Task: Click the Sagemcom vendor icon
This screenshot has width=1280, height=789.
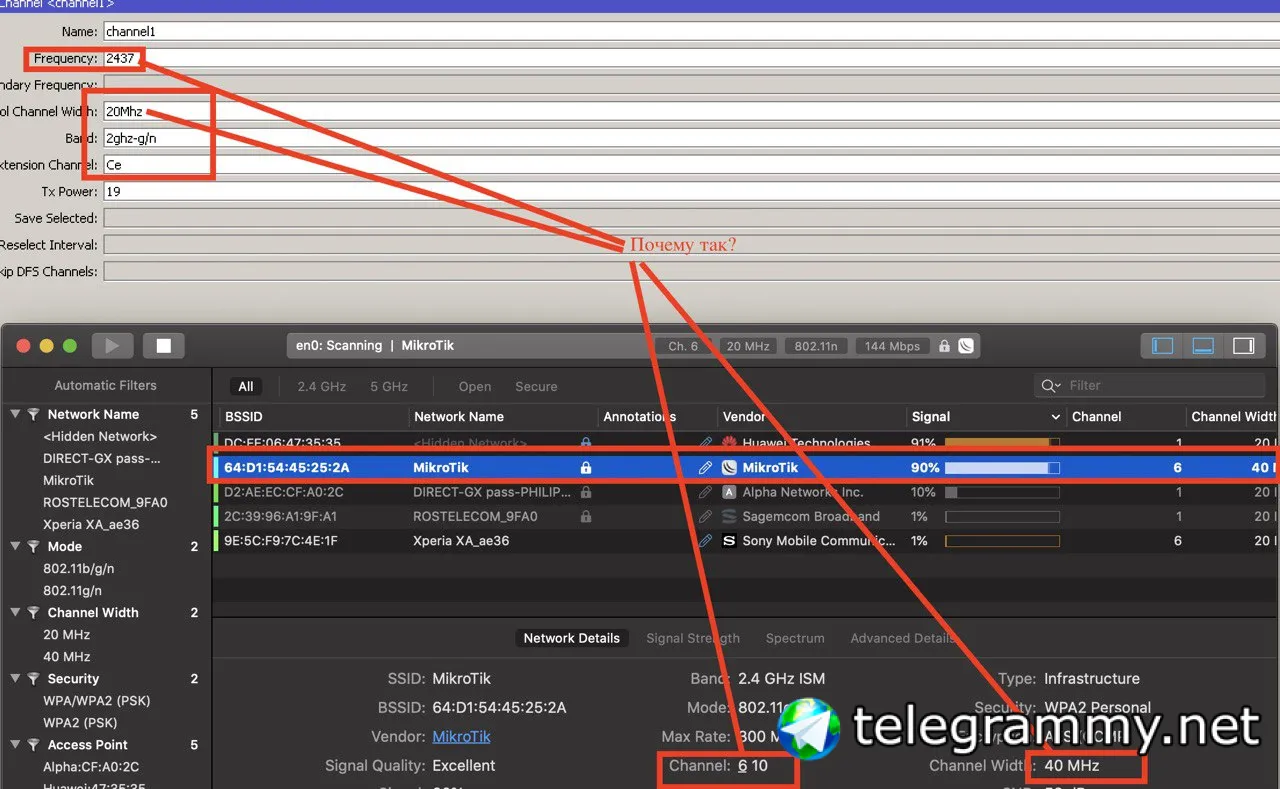Action: pyautogui.click(x=729, y=517)
